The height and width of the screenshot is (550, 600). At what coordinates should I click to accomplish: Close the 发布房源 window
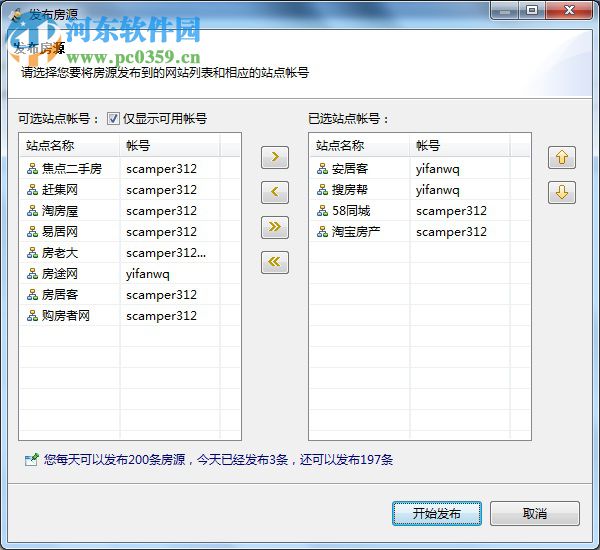tap(569, 10)
